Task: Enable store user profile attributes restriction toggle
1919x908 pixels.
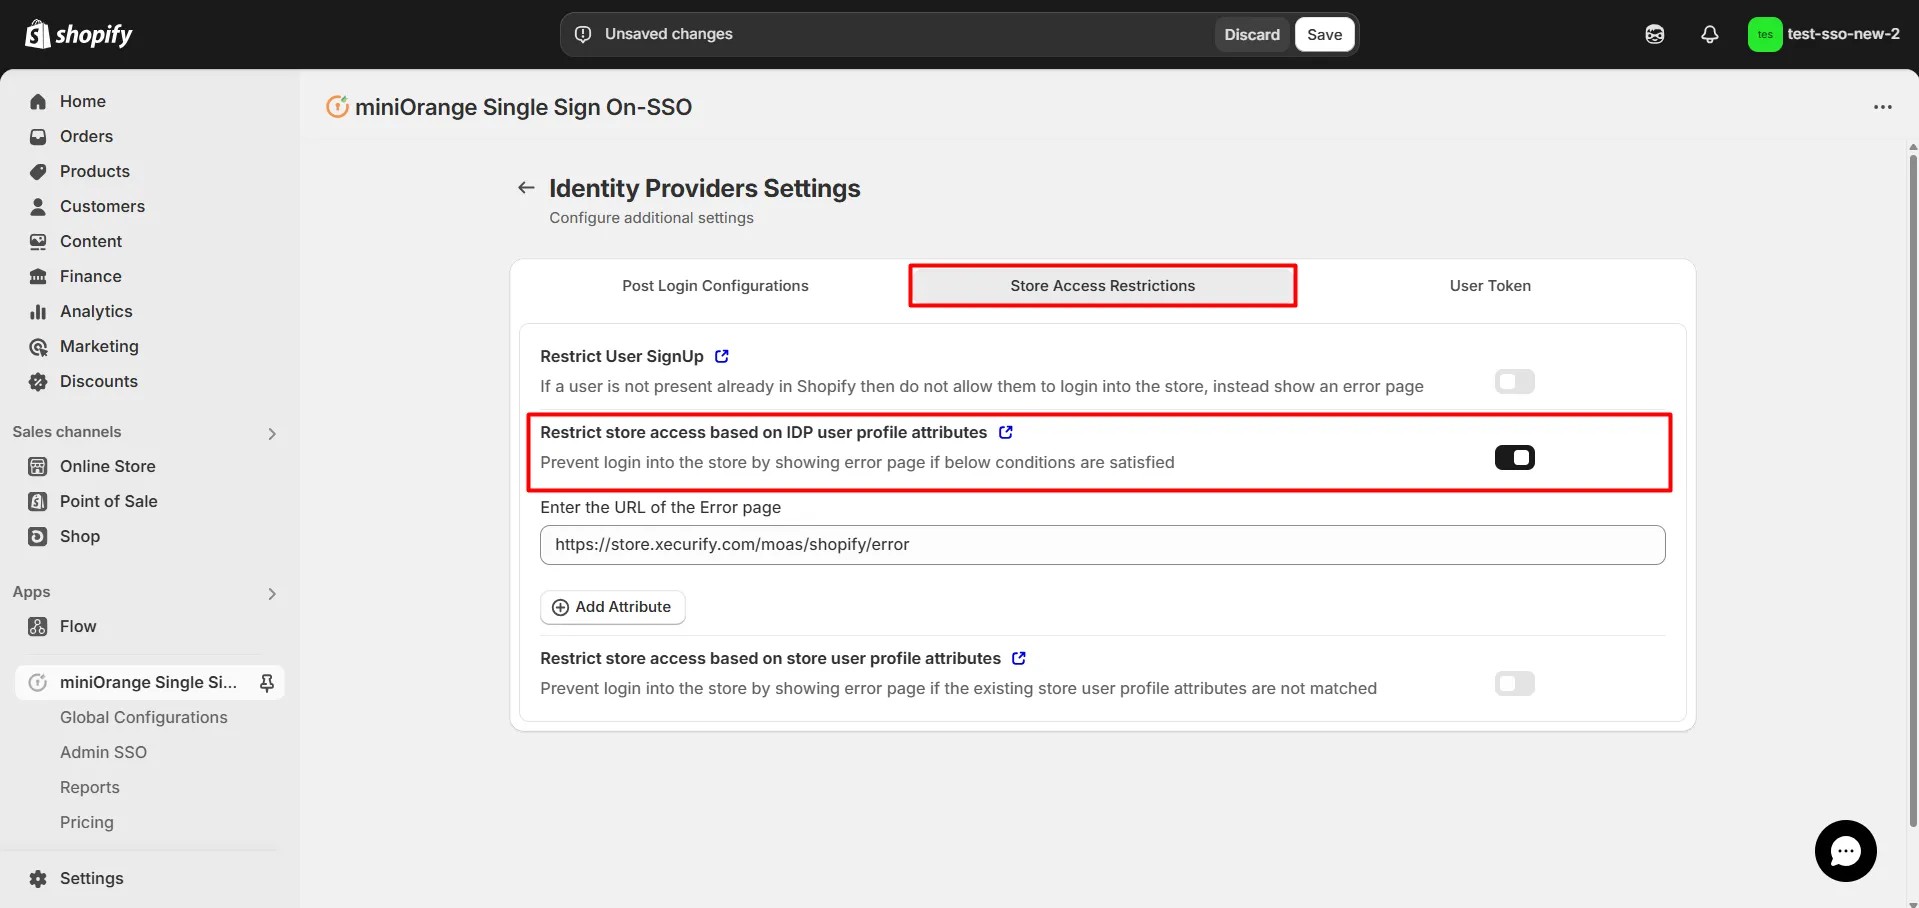Action: (1514, 684)
